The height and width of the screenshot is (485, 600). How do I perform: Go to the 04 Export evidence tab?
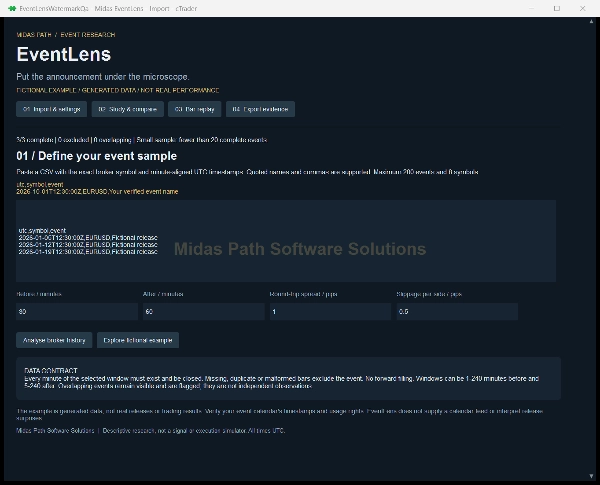click(260, 109)
